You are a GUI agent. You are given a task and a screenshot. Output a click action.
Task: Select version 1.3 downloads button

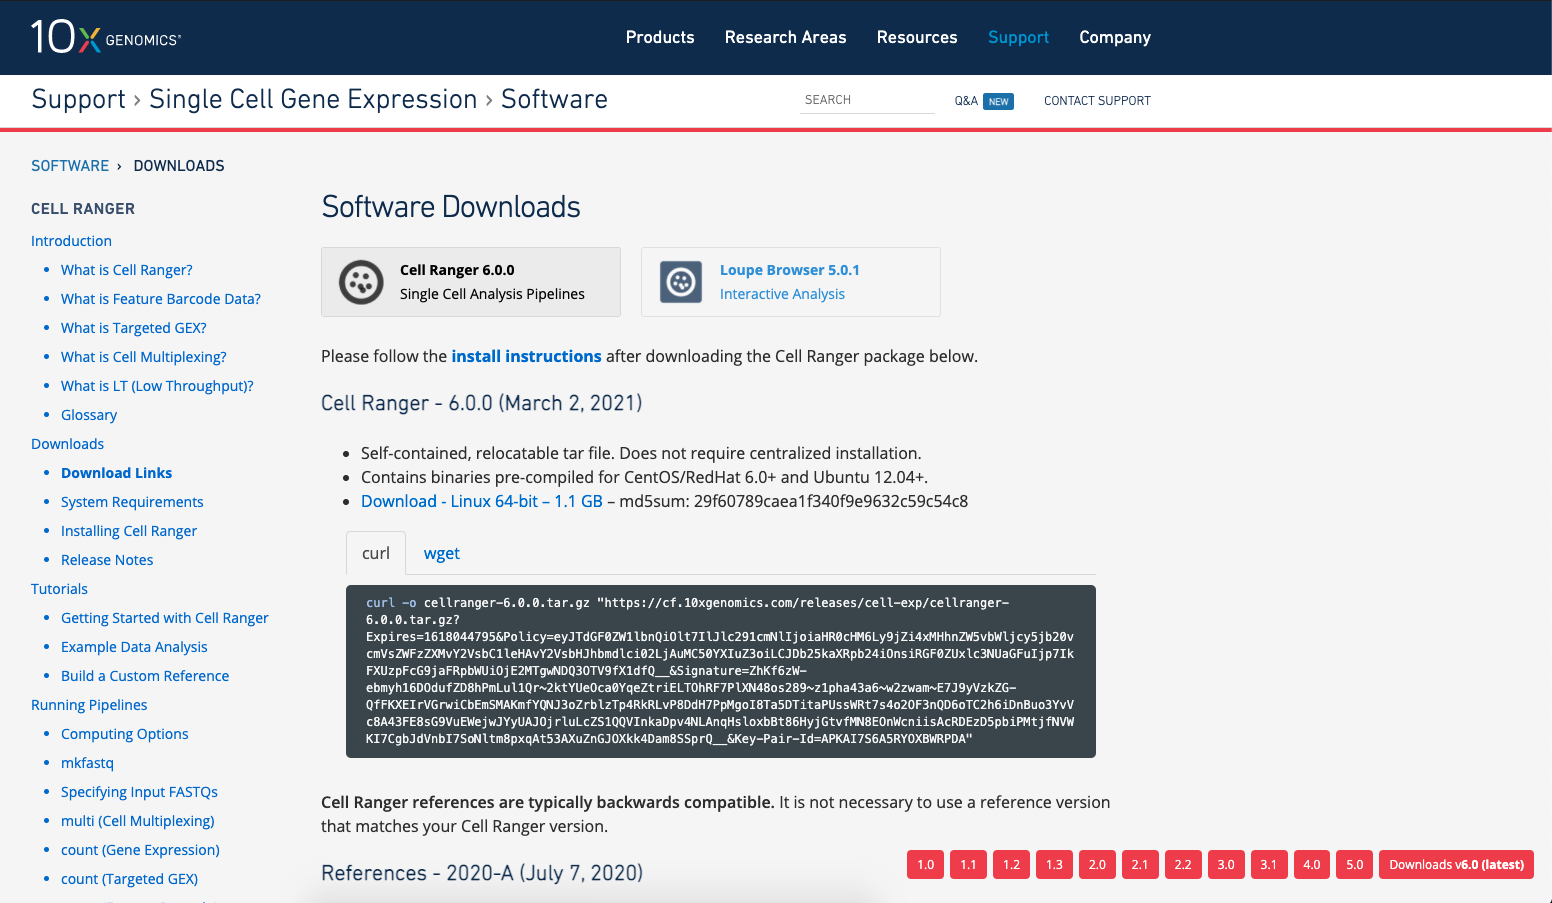point(1054,865)
